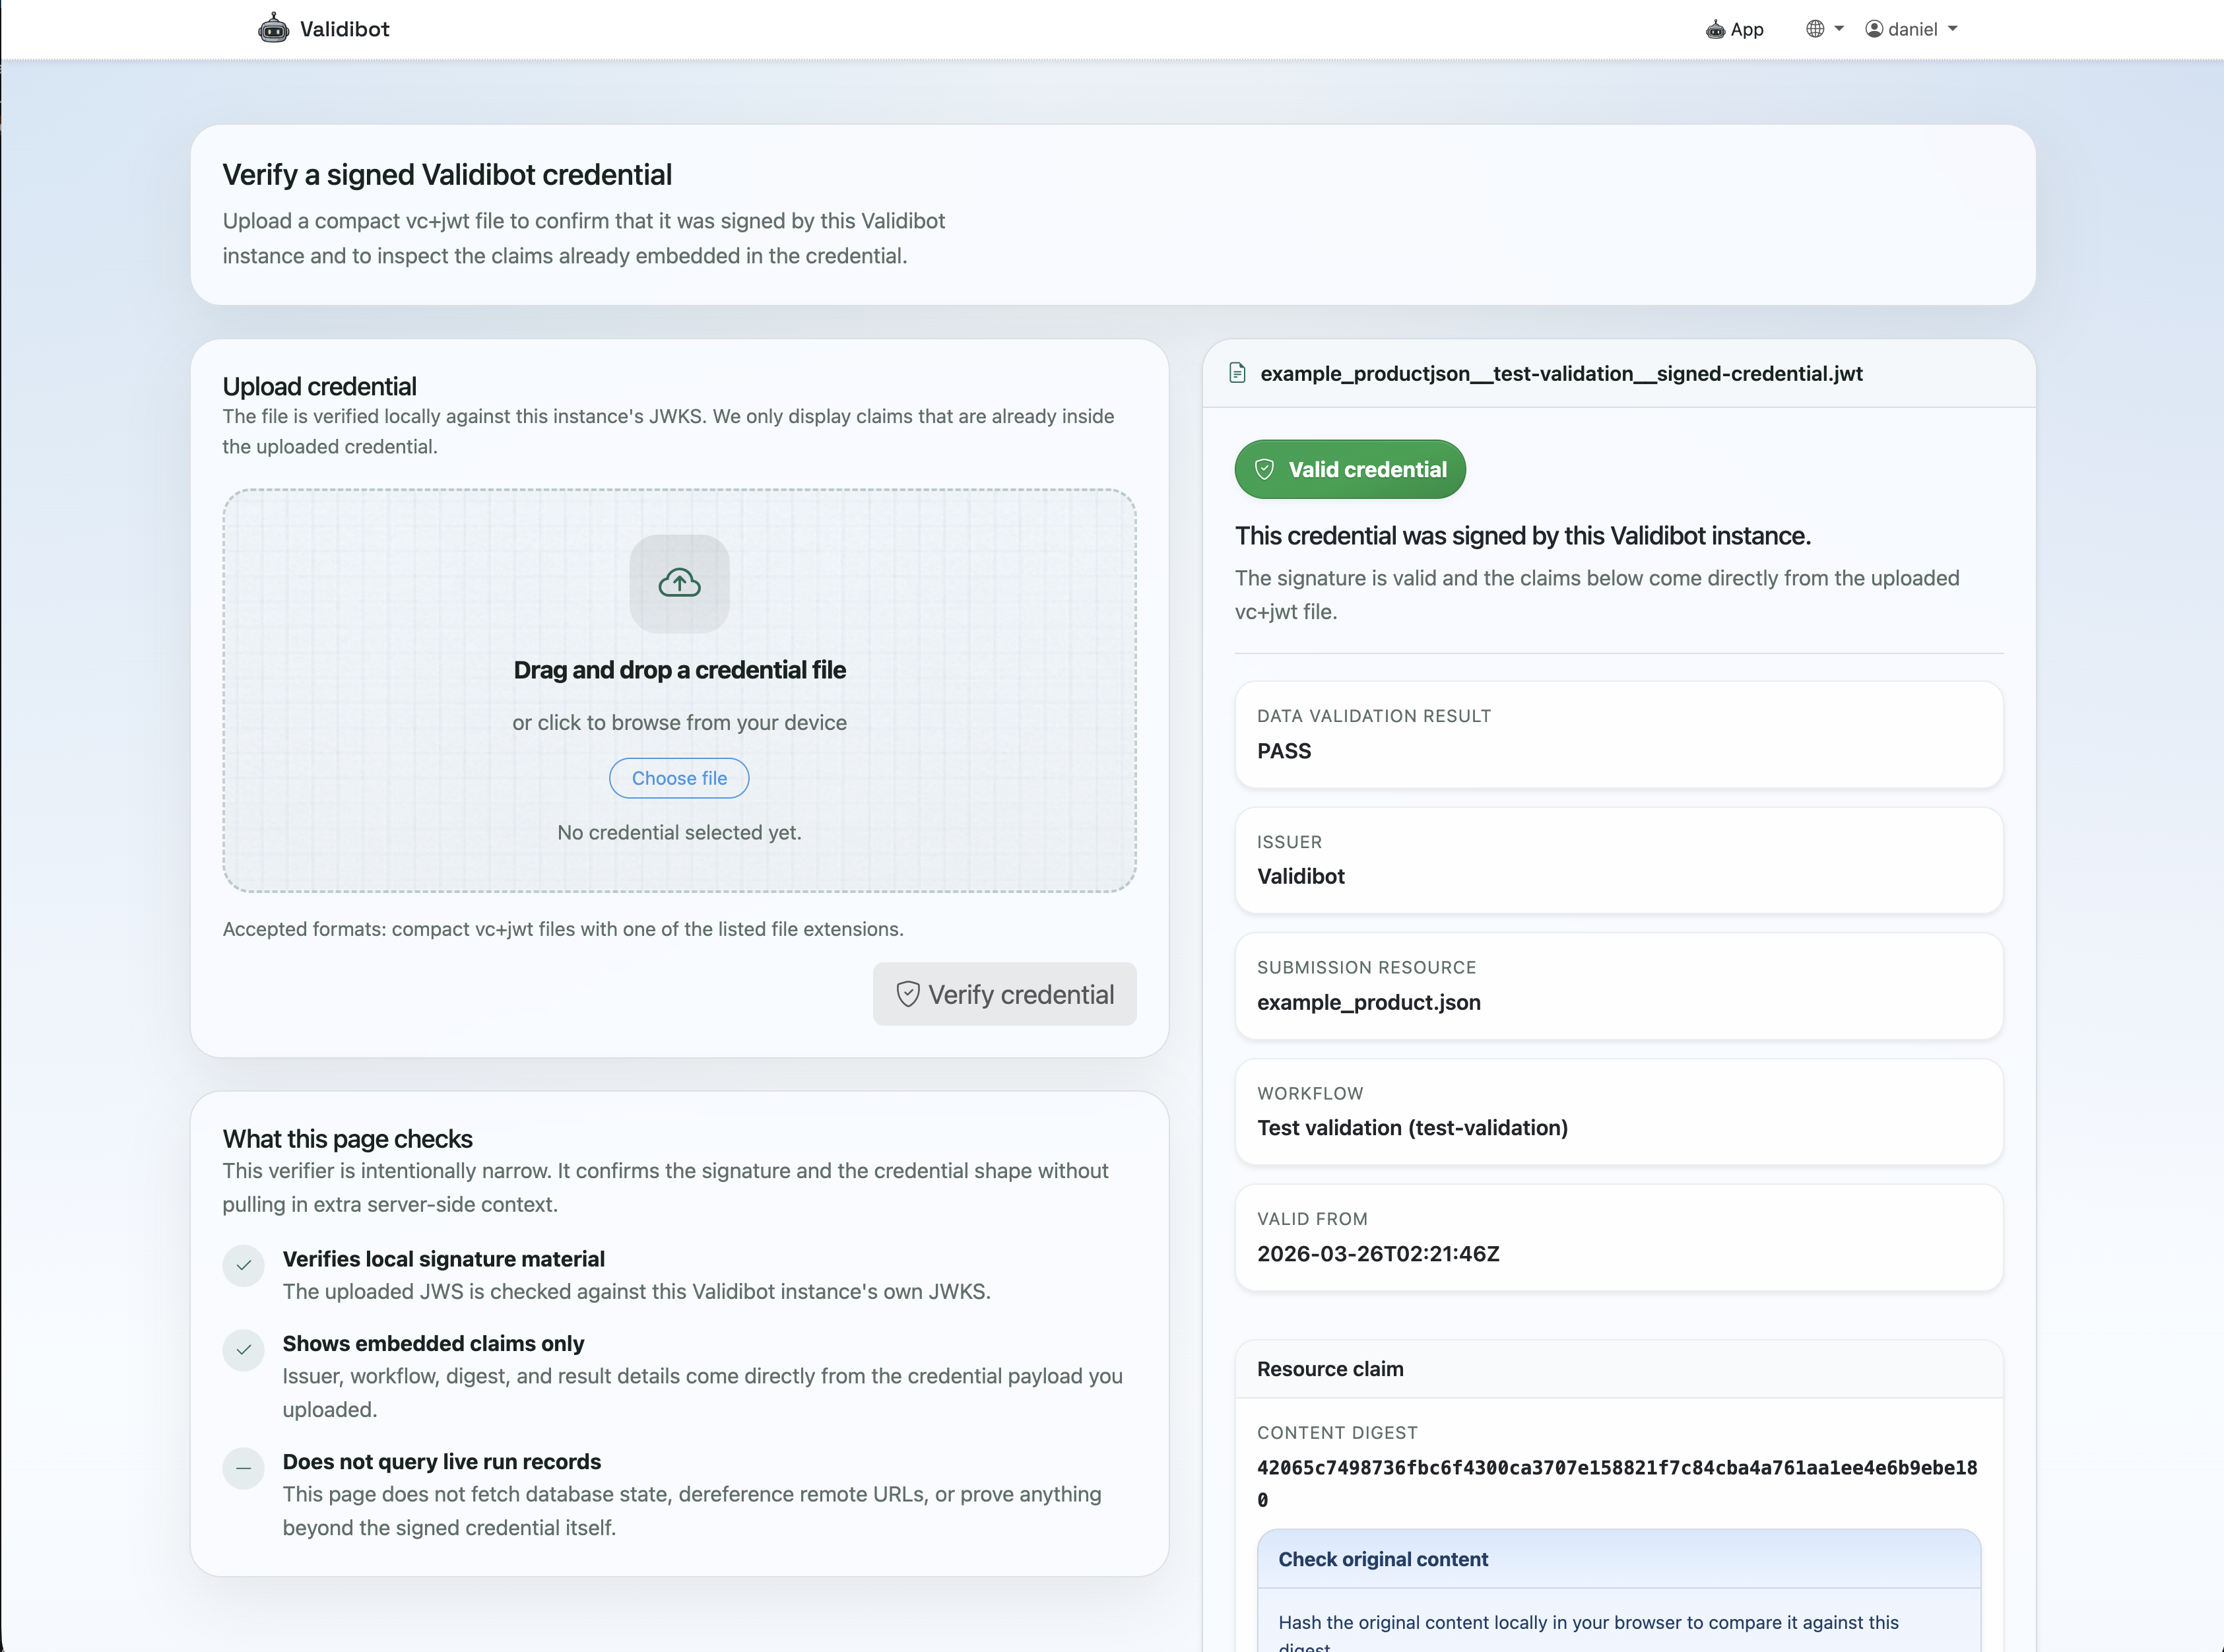The image size is (2224, 1652).
Task: Click the globe language icon
Action: 1815,28
